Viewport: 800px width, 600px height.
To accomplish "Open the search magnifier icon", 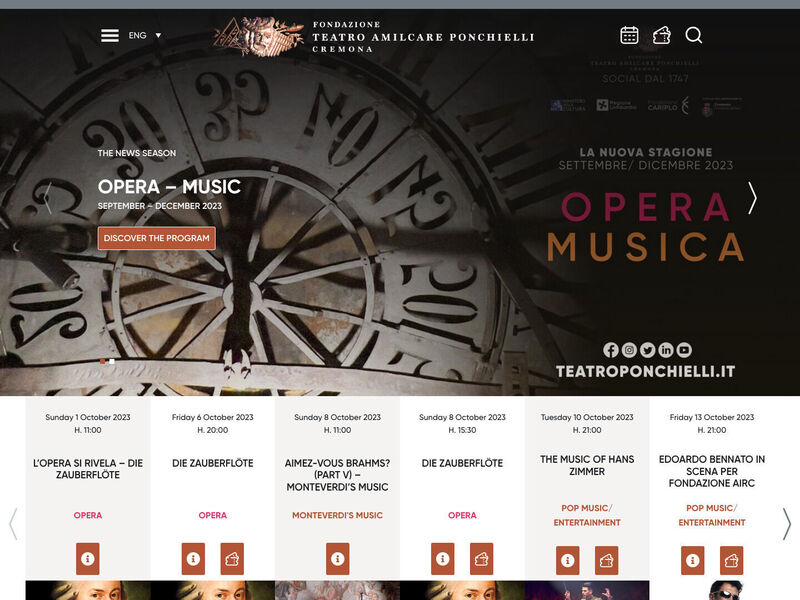I will coord(693,35).
